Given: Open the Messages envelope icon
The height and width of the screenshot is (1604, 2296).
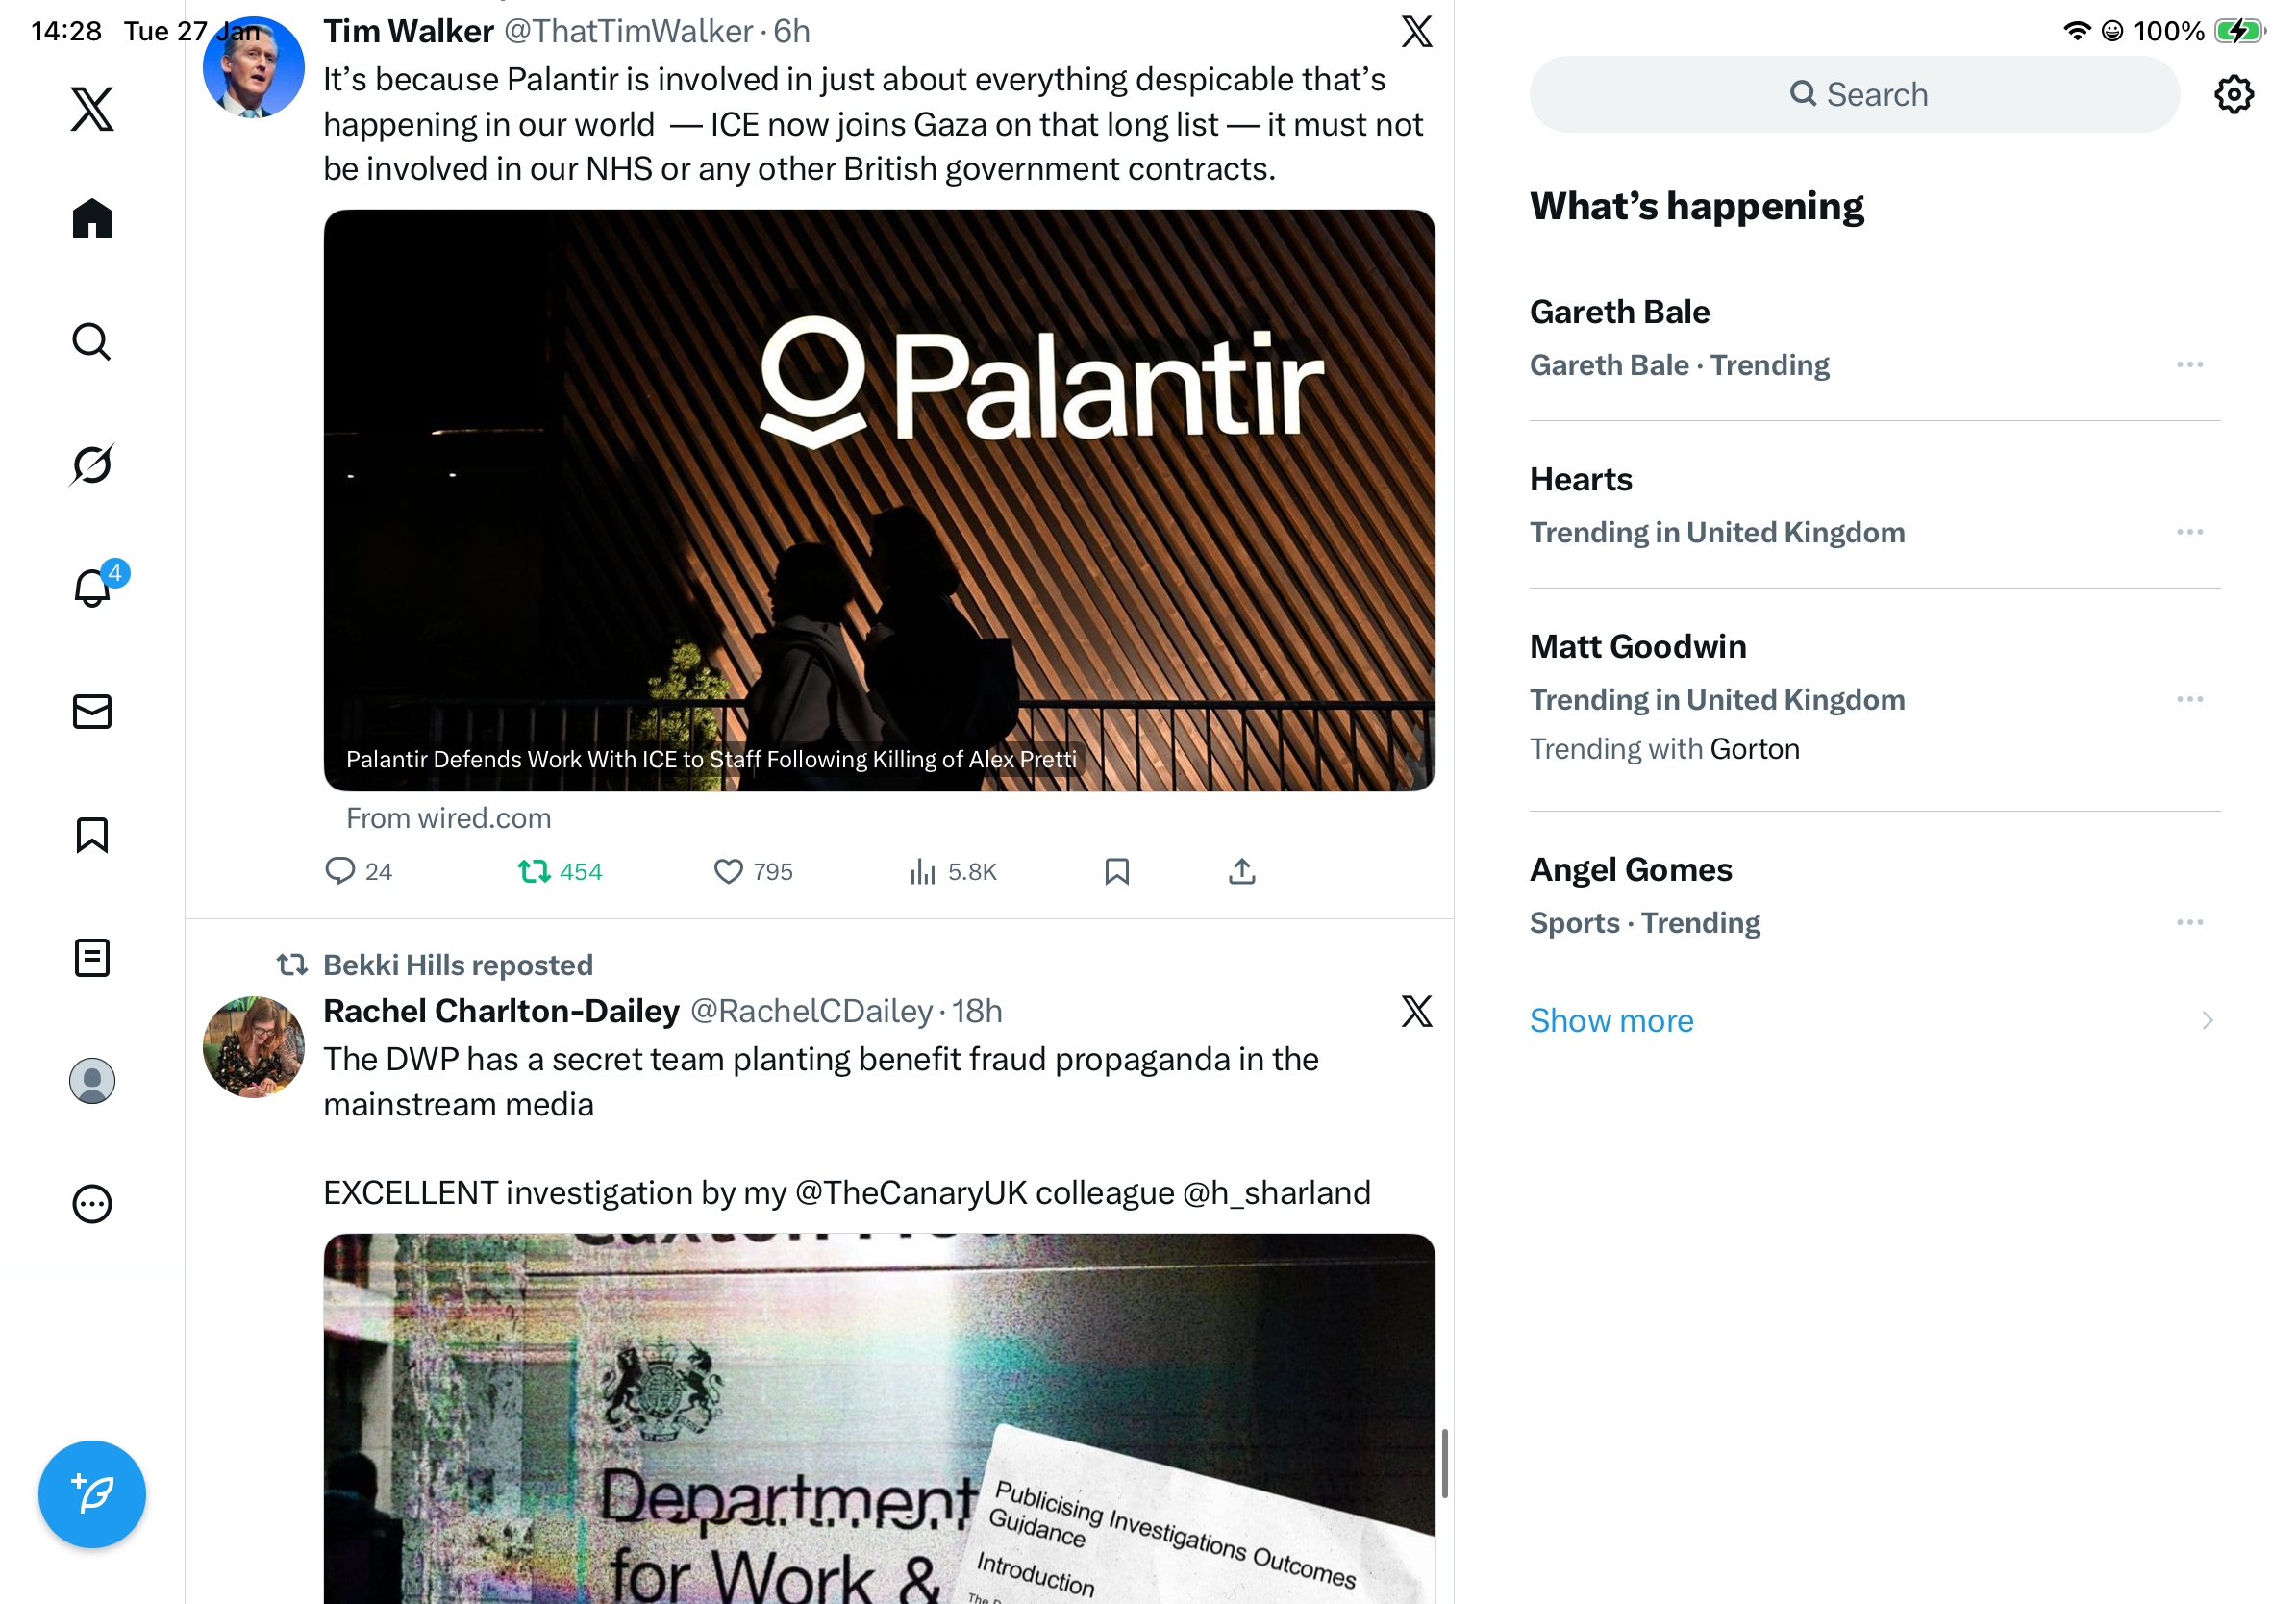Looking at the screenshot, I should pyautogui.click(x=92, y=711).
